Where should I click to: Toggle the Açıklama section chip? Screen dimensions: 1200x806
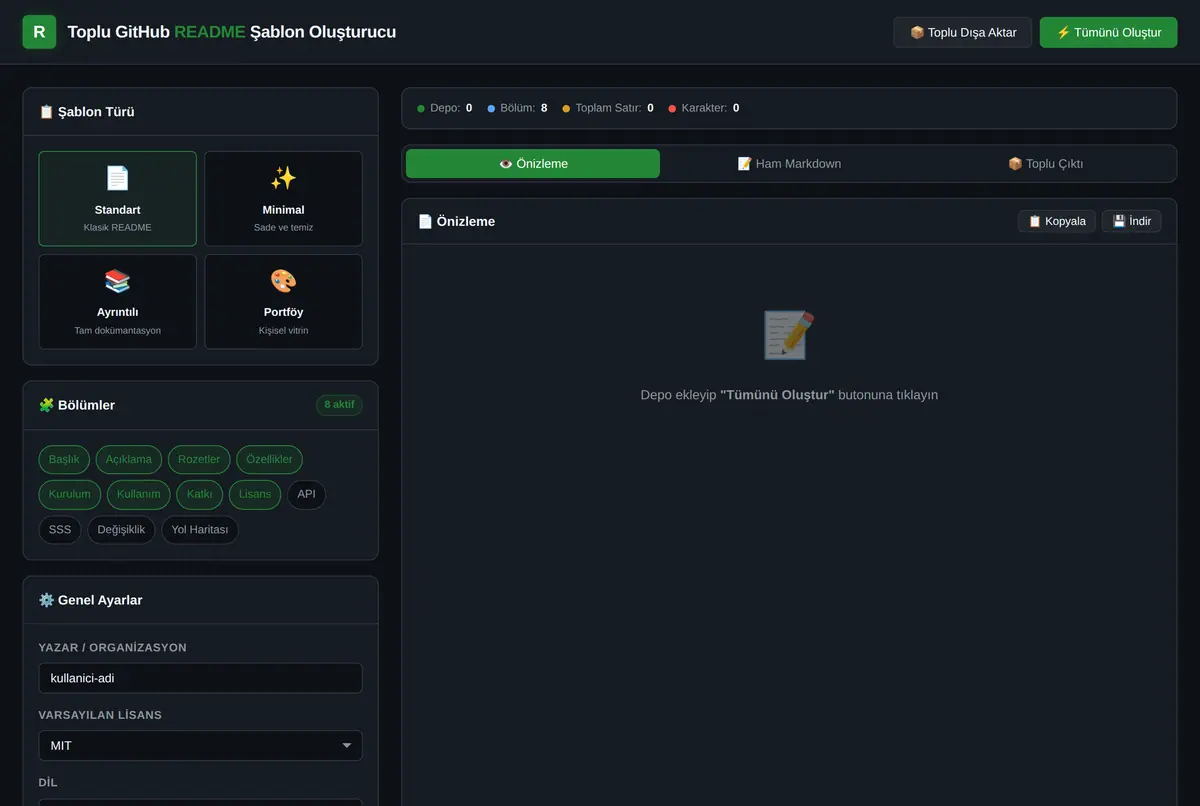pos(129,459)
